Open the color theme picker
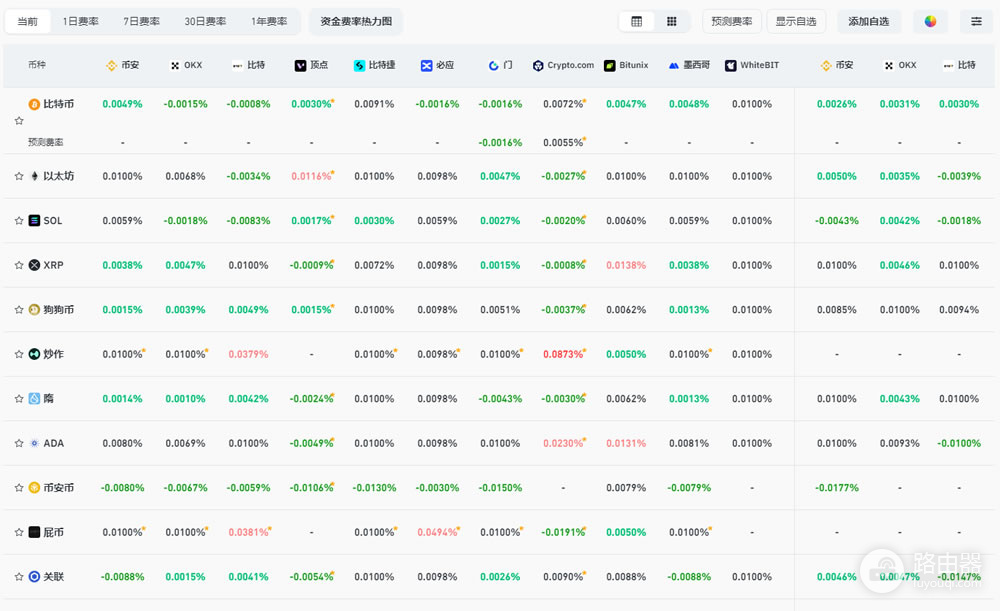 point(930,21)
